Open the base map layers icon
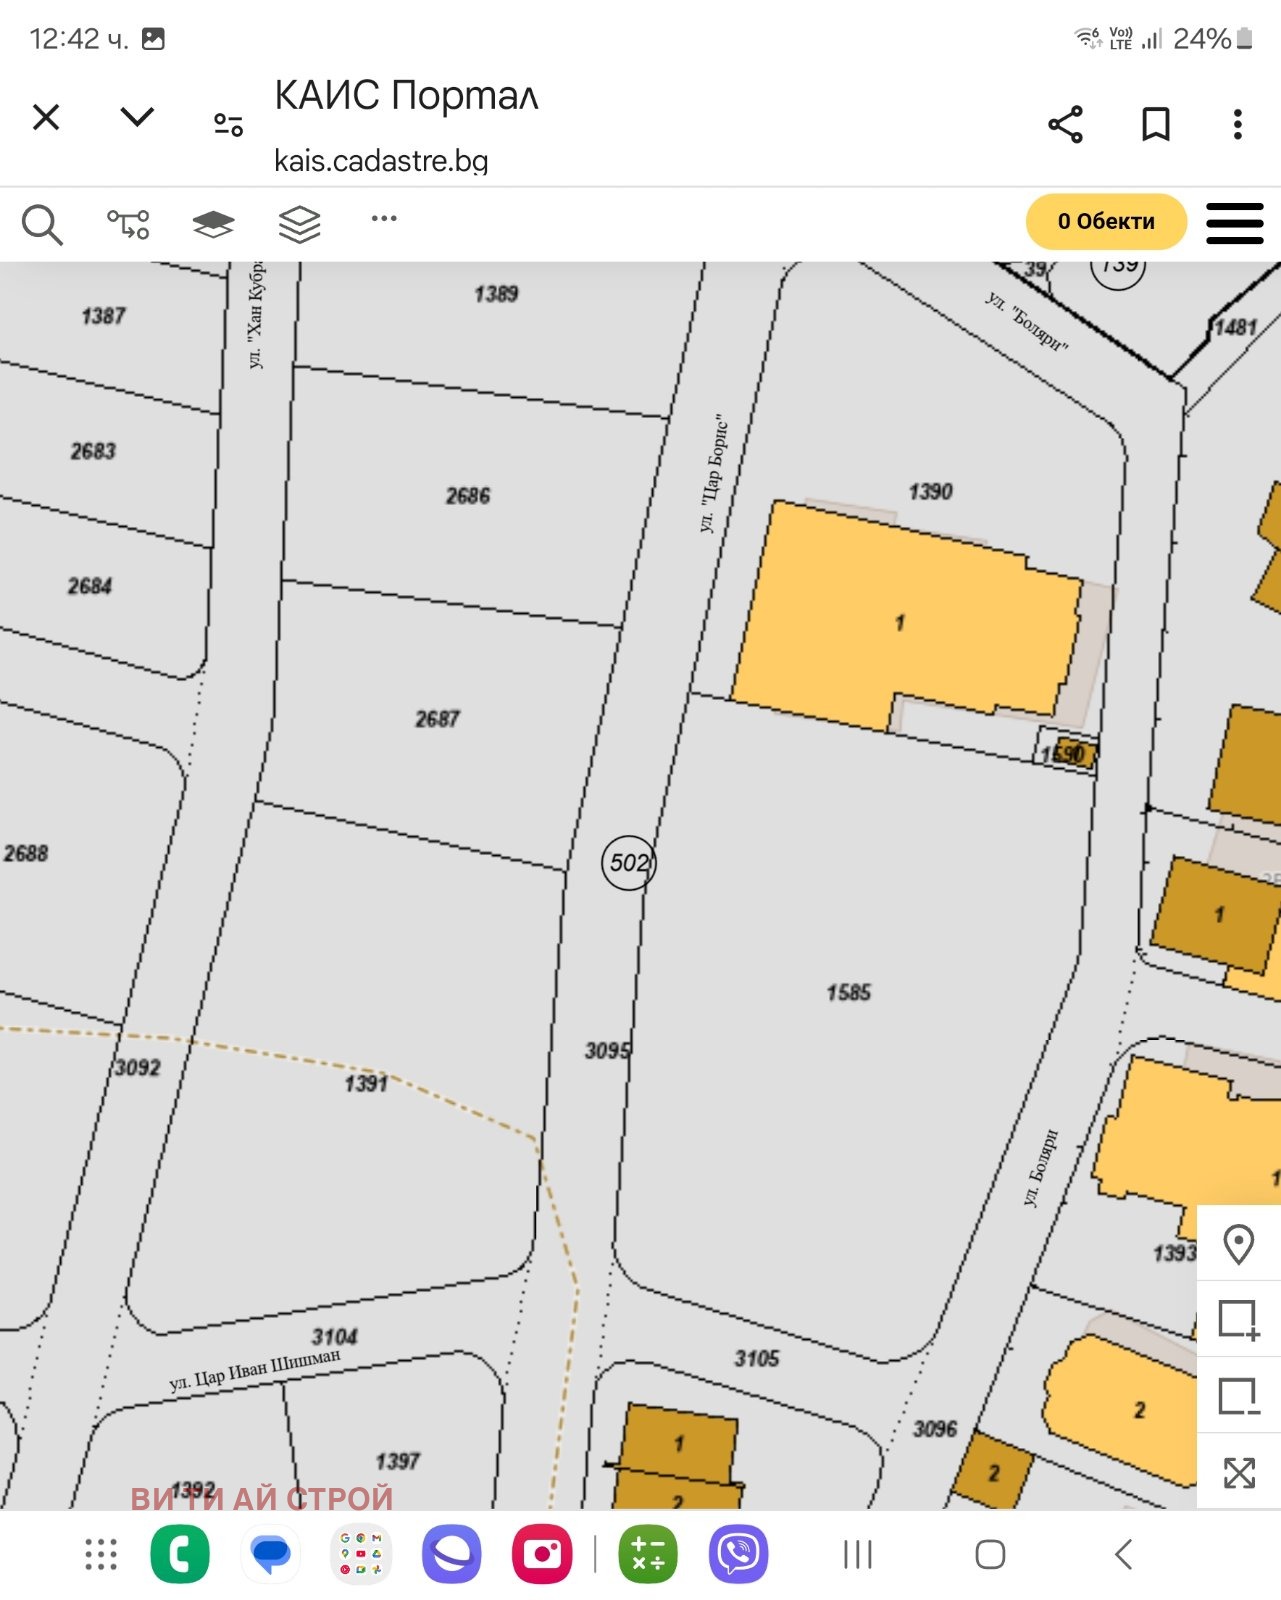This screenshot has width=1281, height=1600. [x=213, y=223]
